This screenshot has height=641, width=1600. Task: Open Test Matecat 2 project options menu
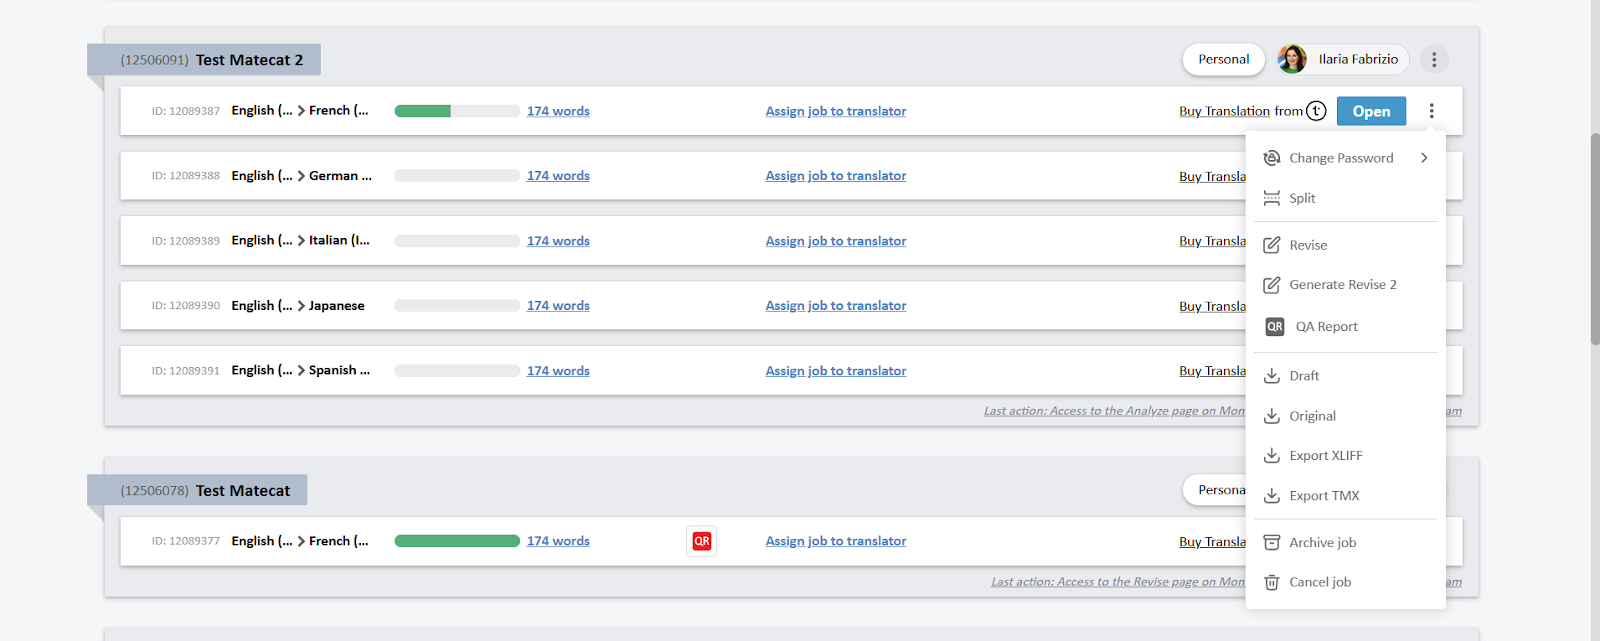click(x=1433, y=60)
